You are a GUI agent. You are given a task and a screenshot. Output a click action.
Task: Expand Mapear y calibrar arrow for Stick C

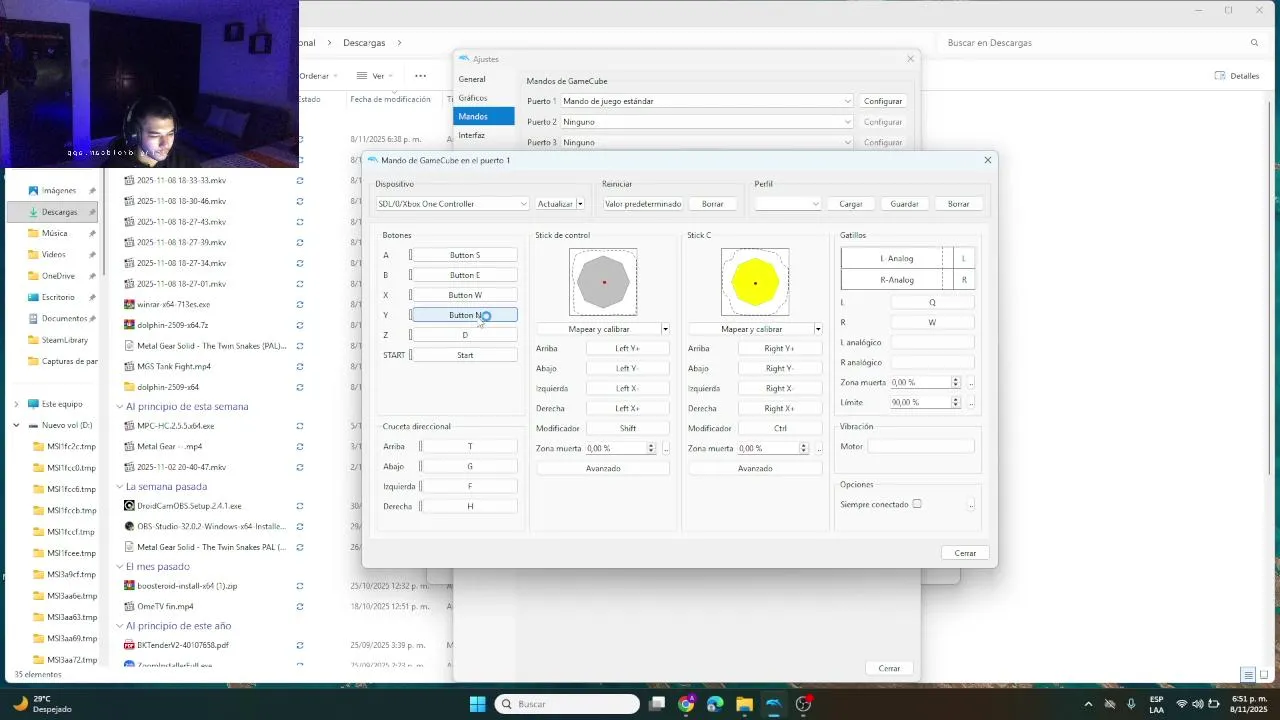(817, 329)
